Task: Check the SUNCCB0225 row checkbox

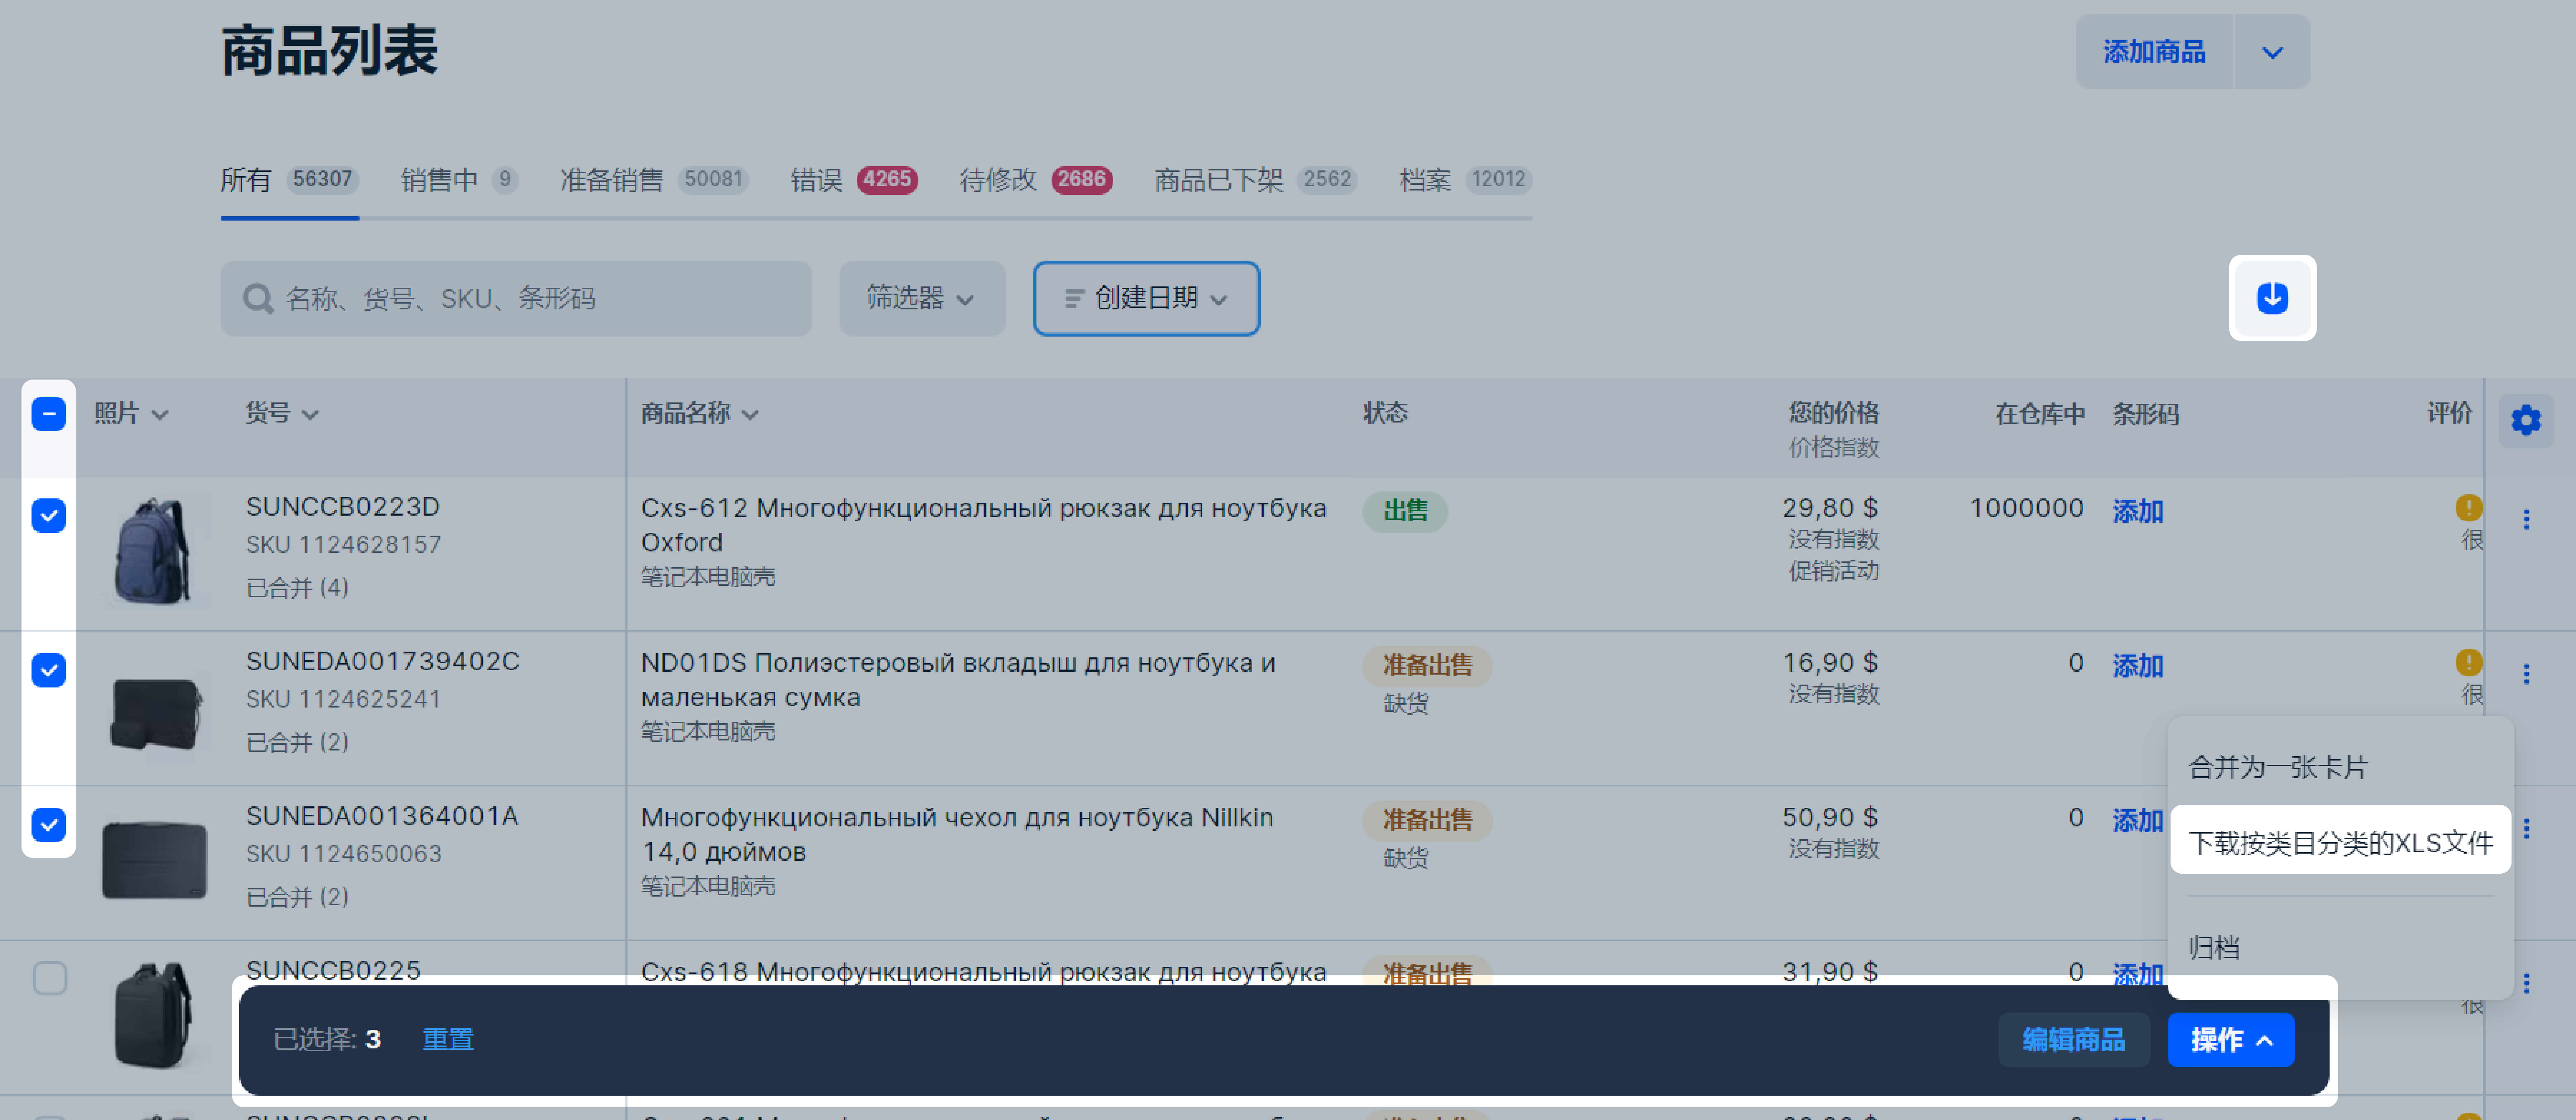Action: pyautogui.click(x=50, y=977)
